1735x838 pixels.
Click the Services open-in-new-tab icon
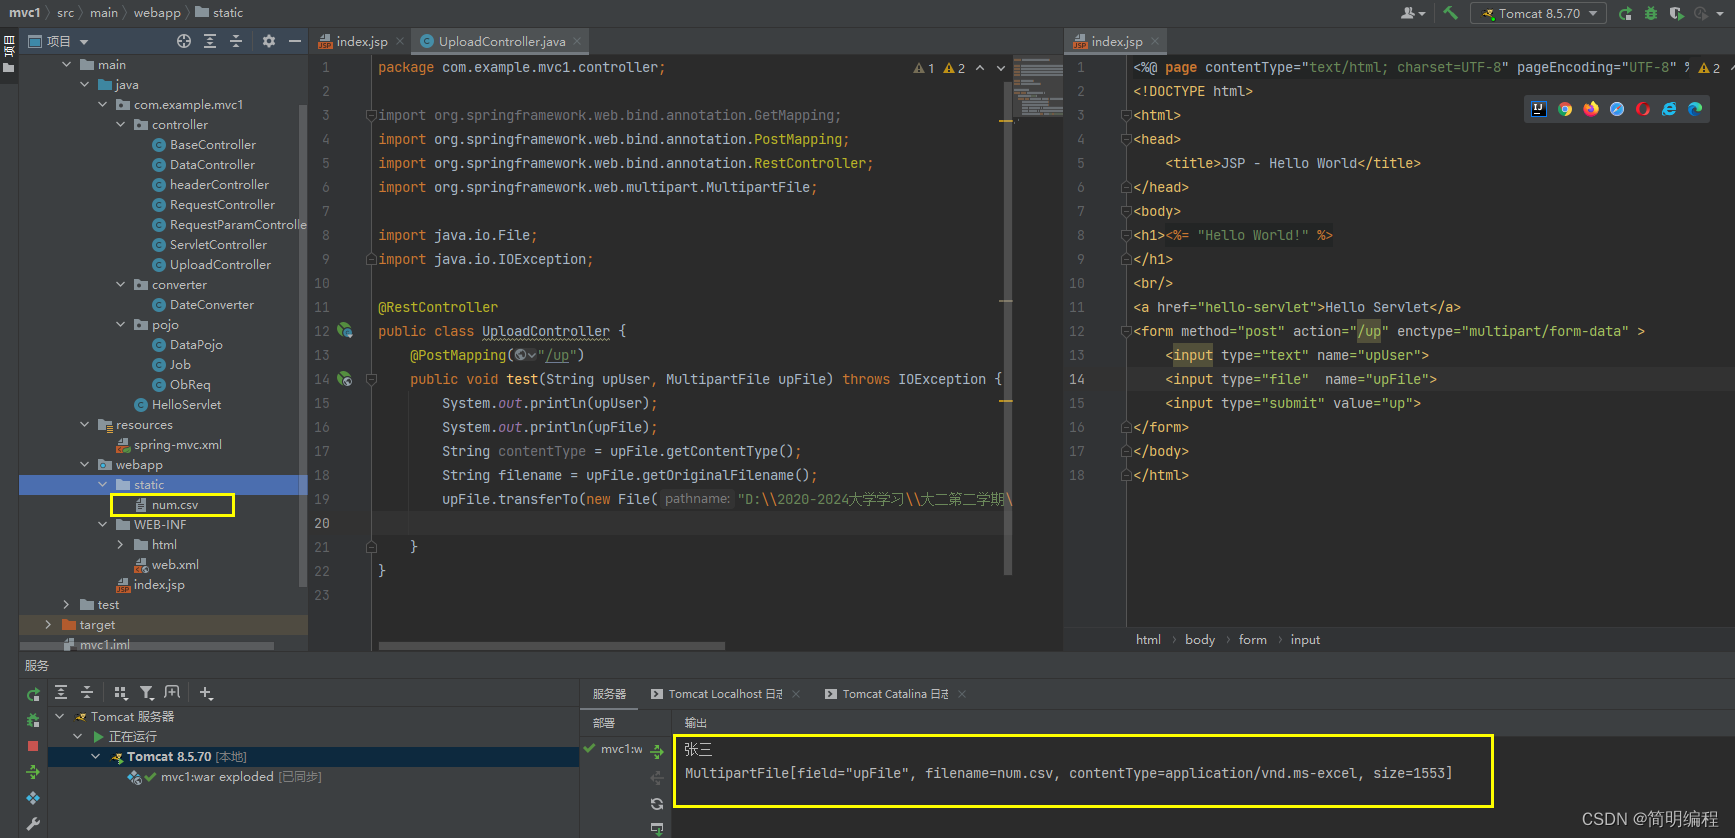point(172,692)
